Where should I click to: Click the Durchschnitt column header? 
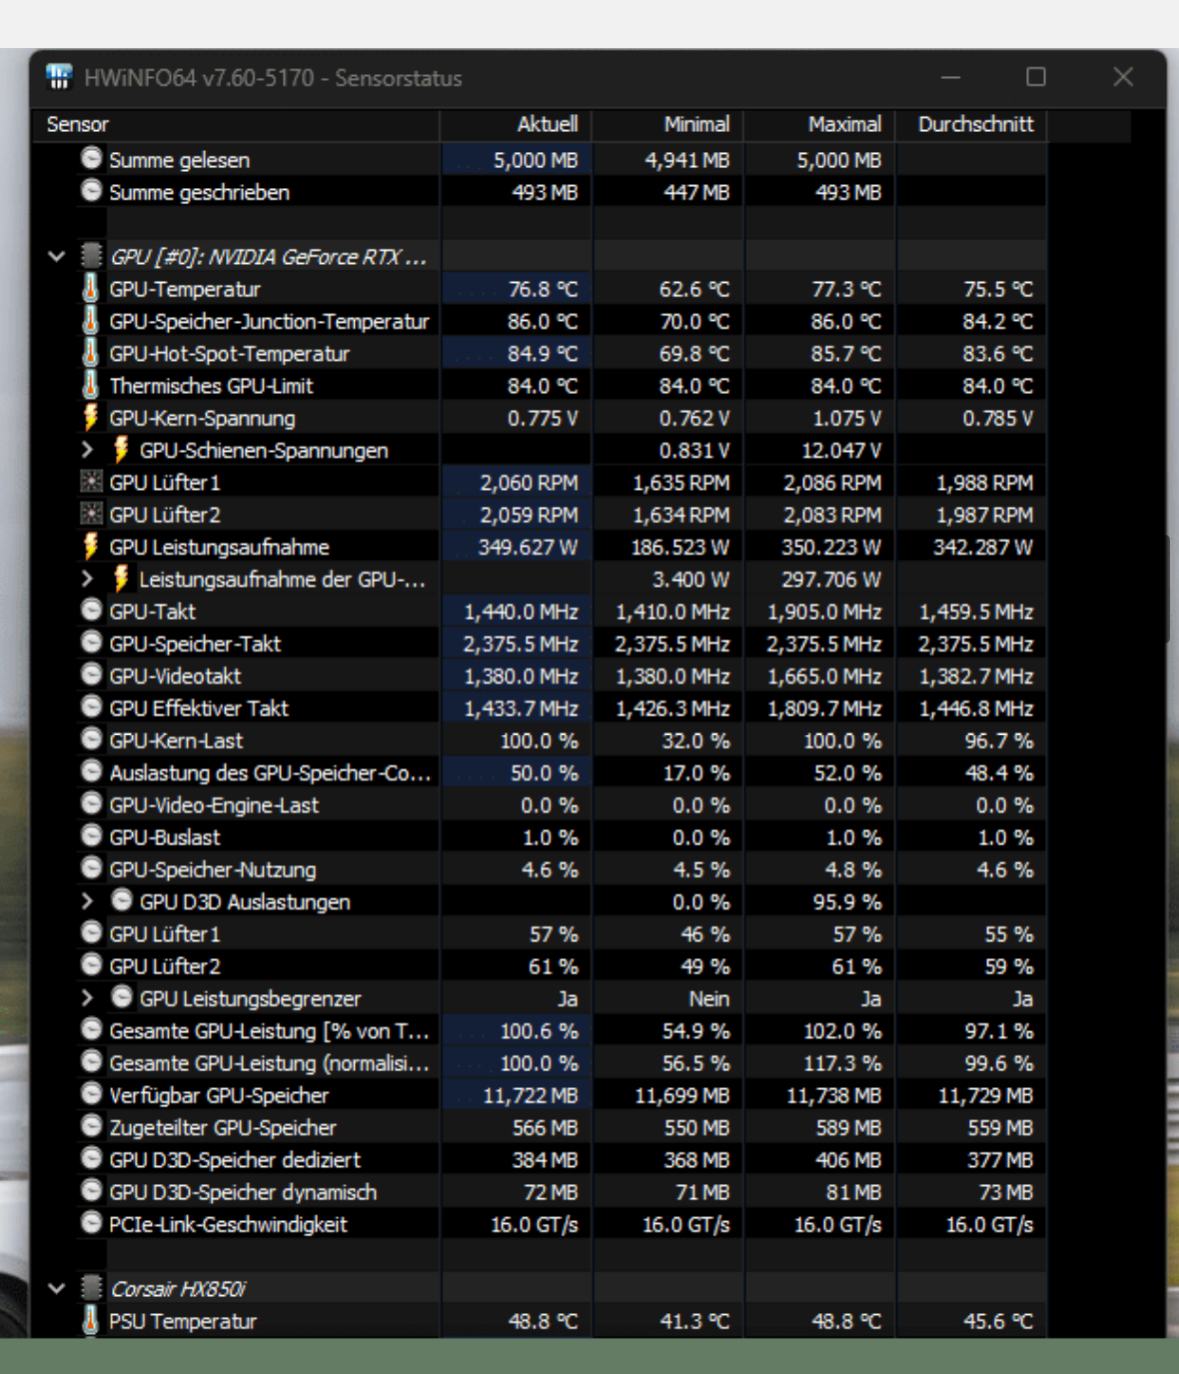pyautogui.click(x=972, y=124)
